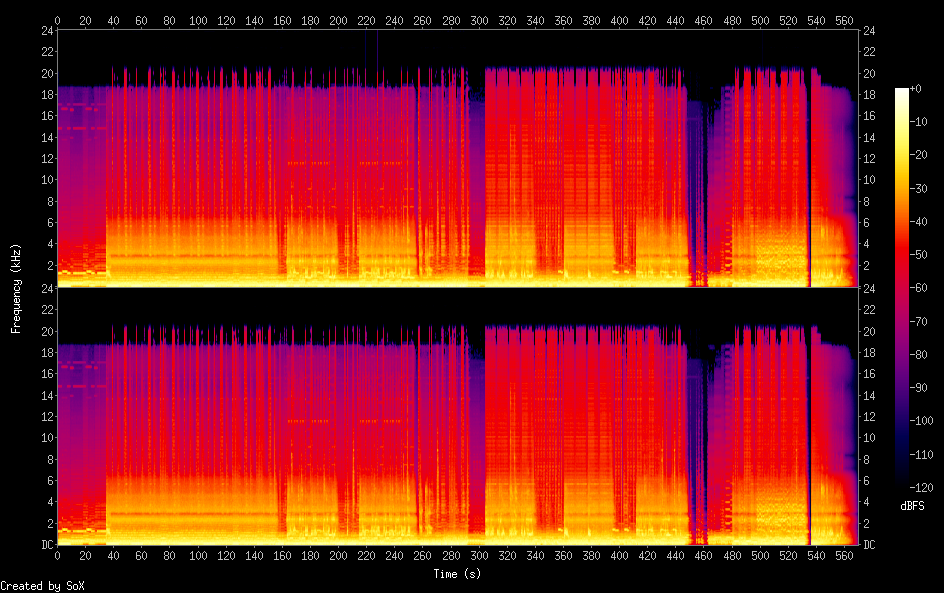This screenshot has height=593, width=944.
Task: Click the 300 tick on the top time axis
Action: point(479,20)
